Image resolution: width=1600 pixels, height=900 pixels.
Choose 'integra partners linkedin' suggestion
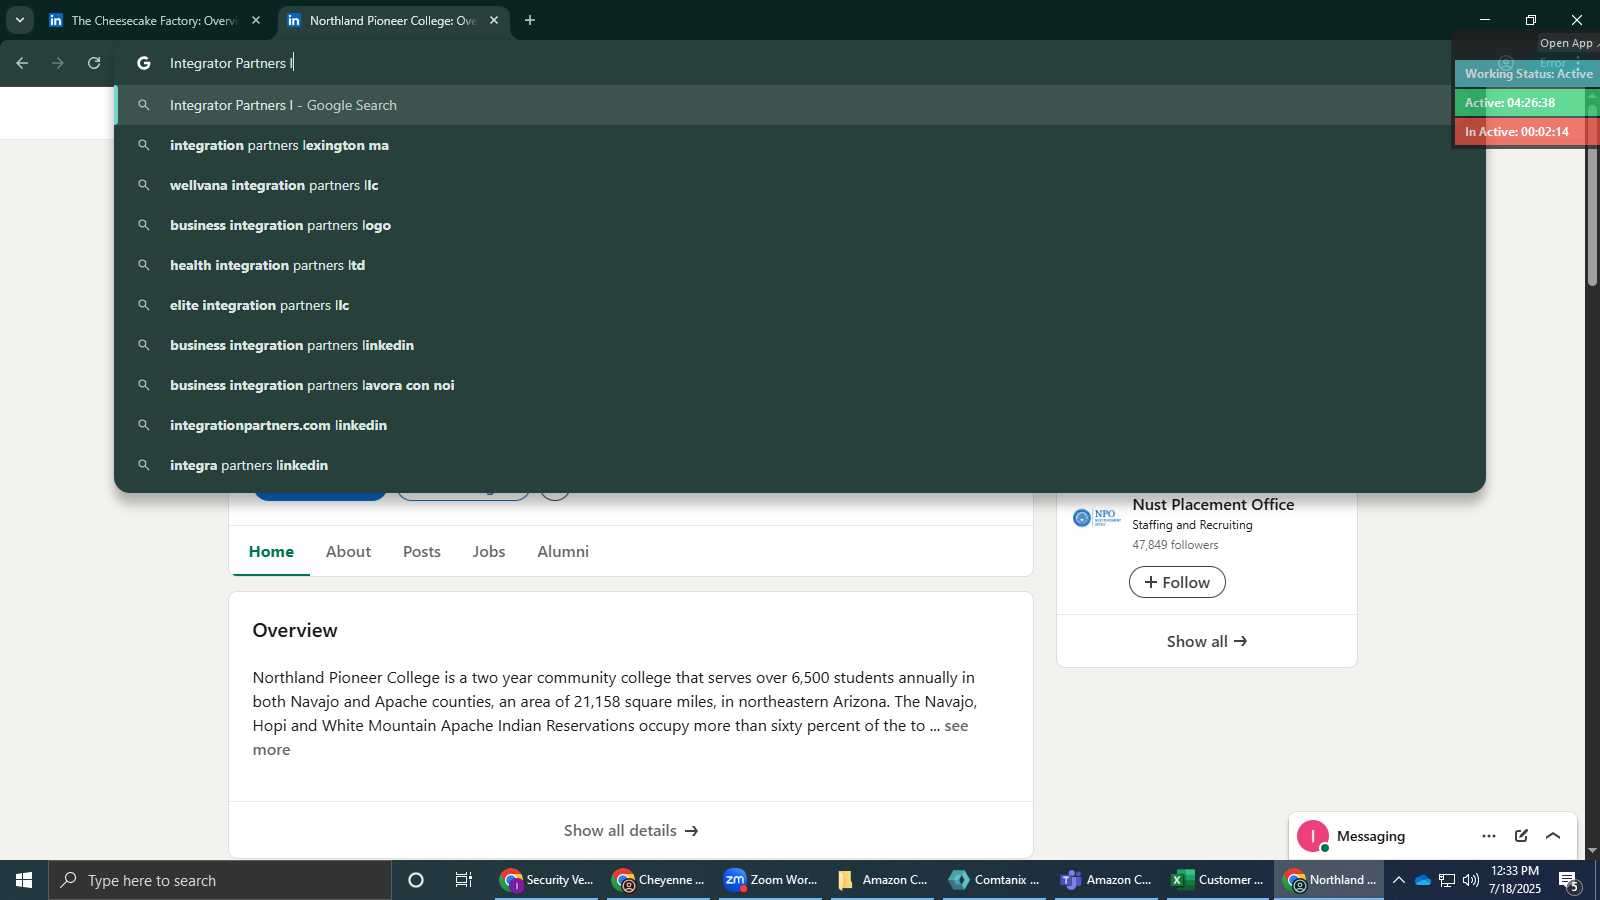tap(800, 465)
